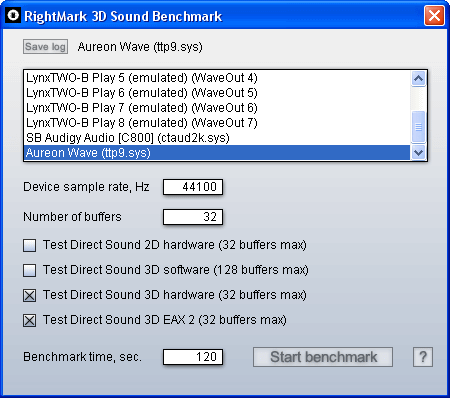Select SB Audigy Audio [C800] device
Viewport: 450px width, 398px height.
pos(217,138)
